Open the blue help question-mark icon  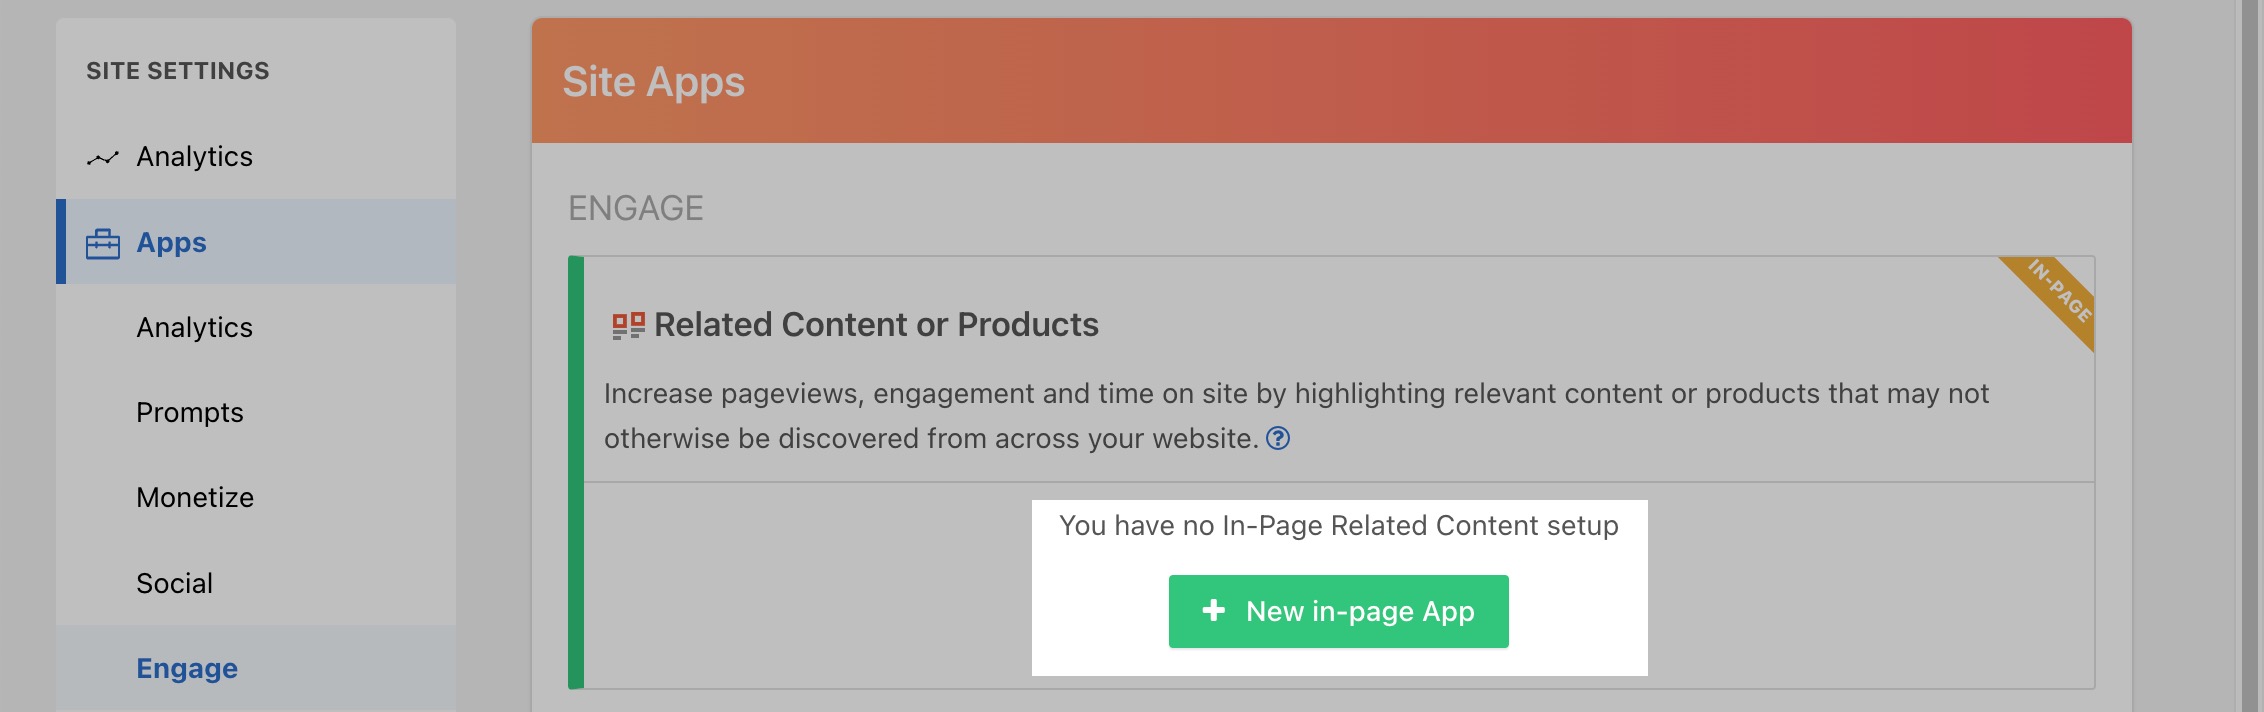click(1278, 438)
